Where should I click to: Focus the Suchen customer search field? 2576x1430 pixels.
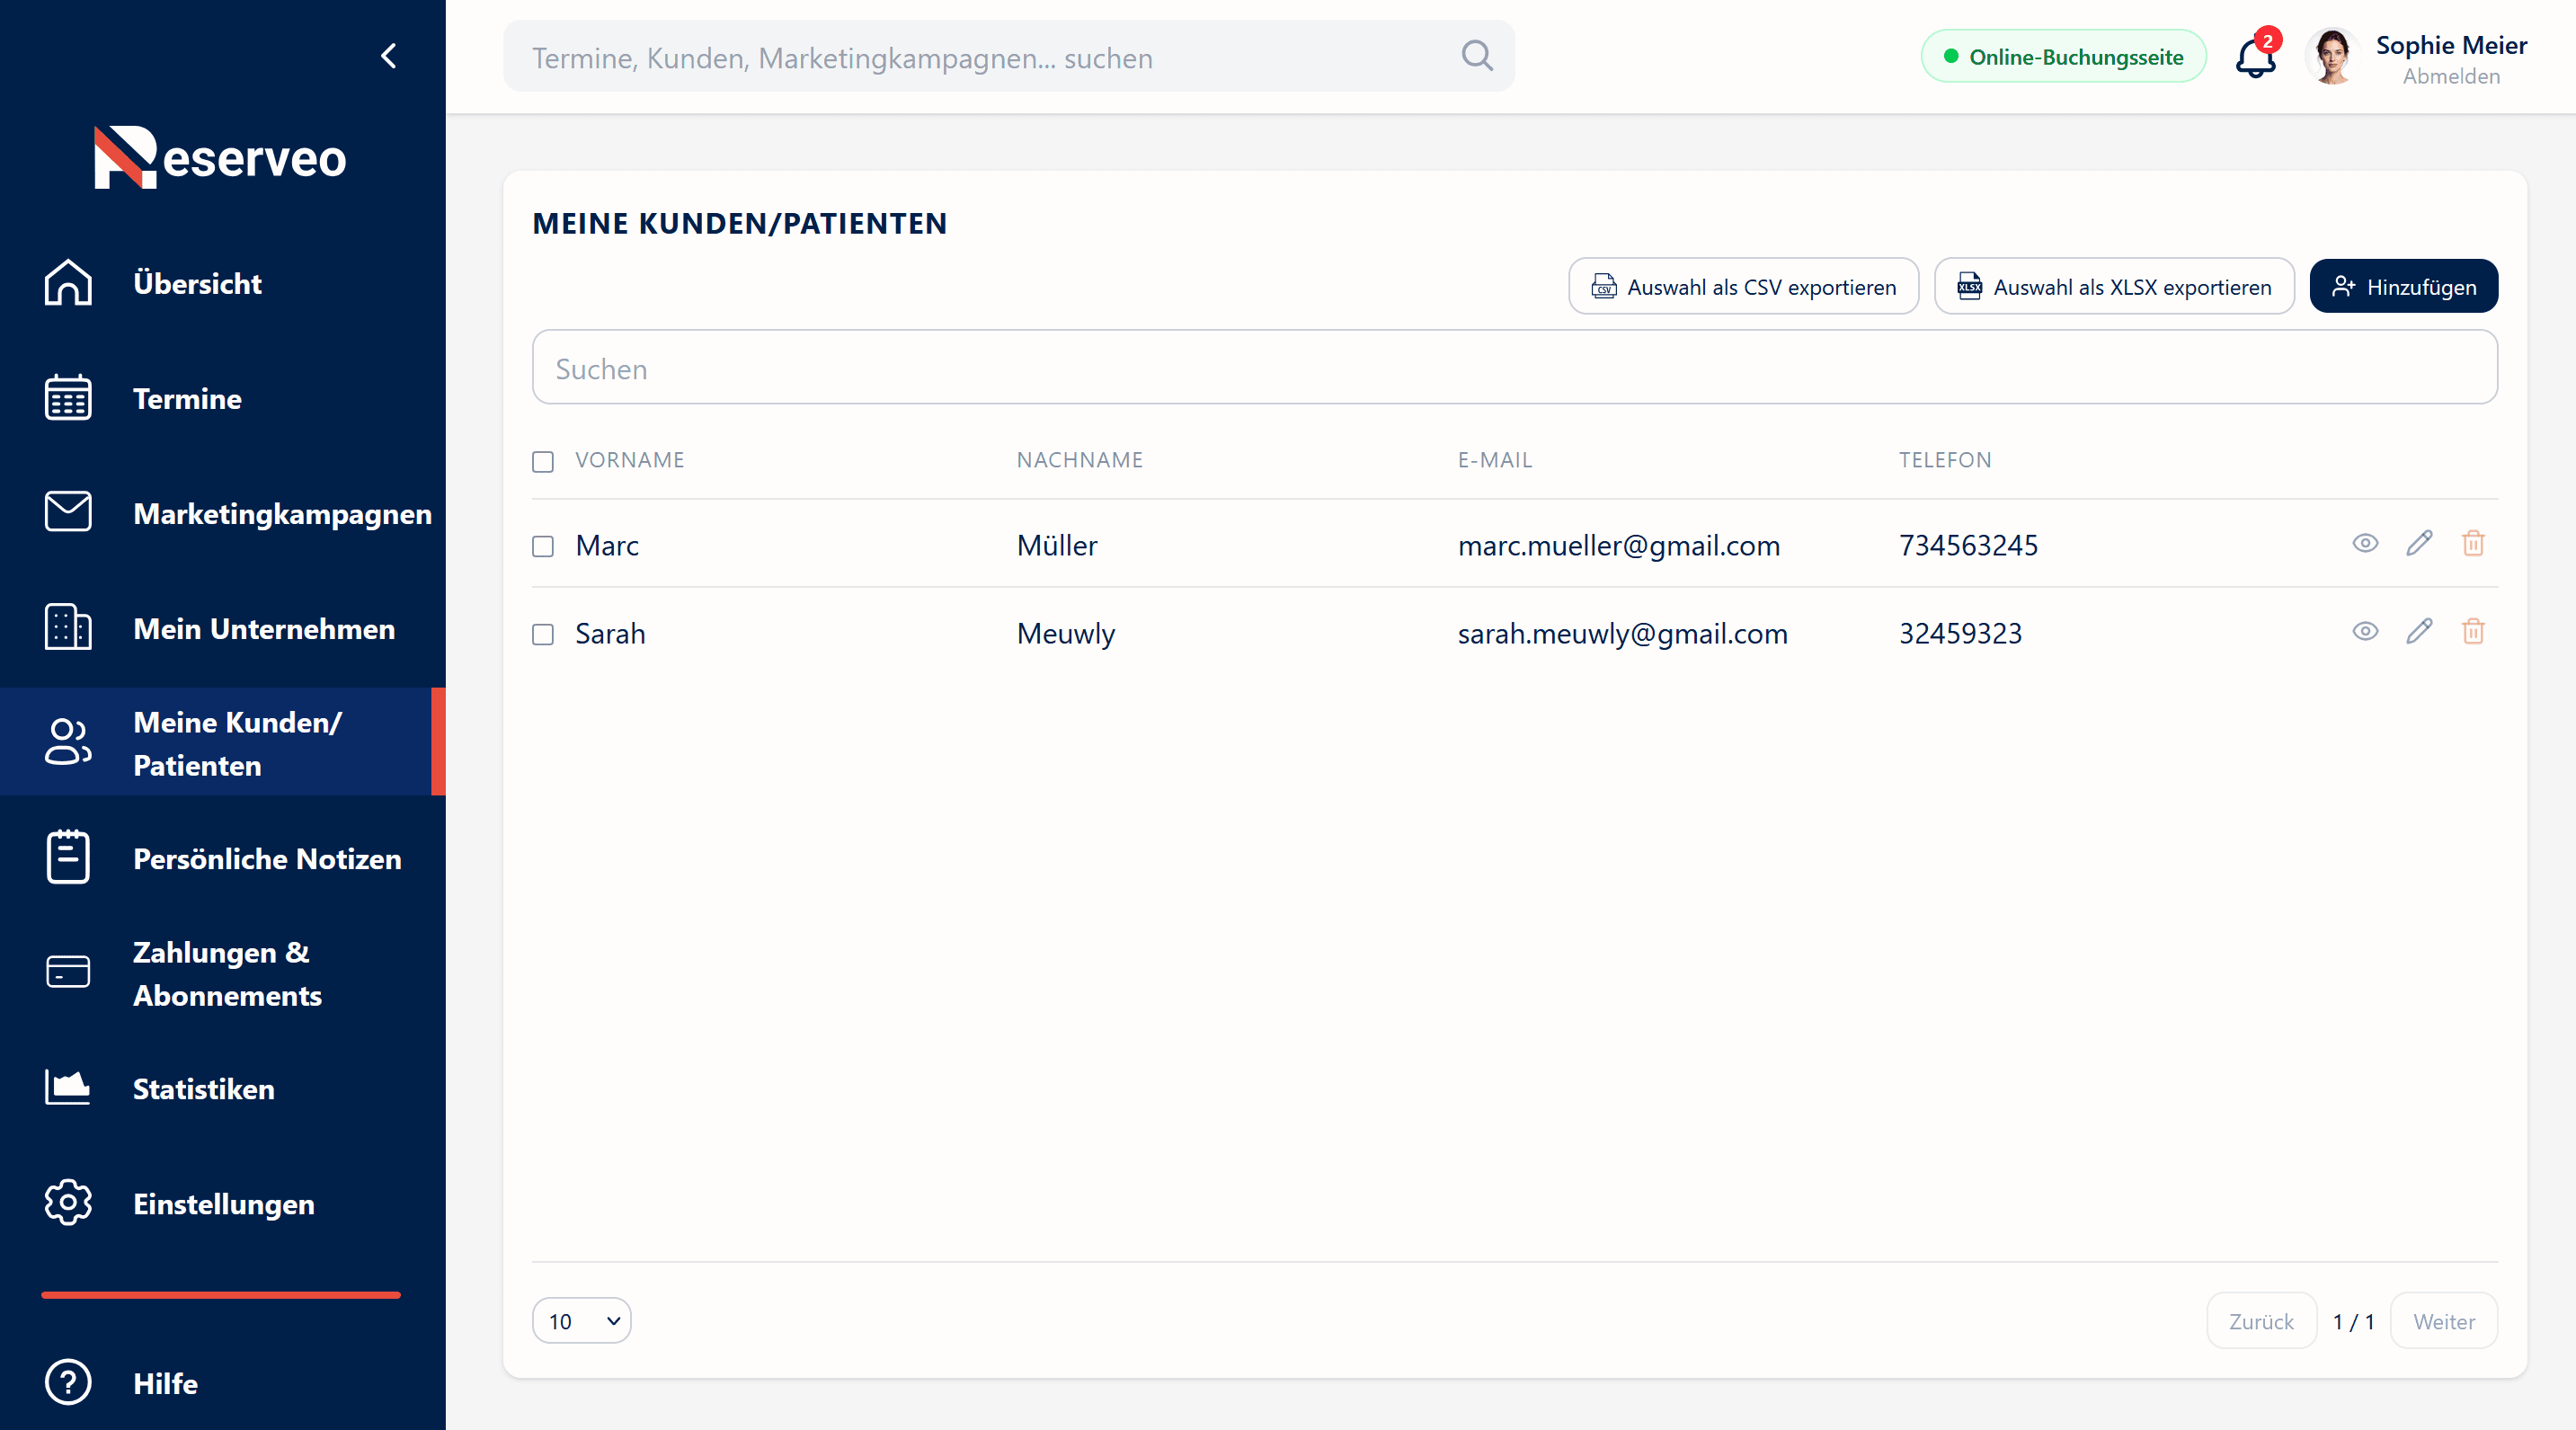(x=1514, y=368)
